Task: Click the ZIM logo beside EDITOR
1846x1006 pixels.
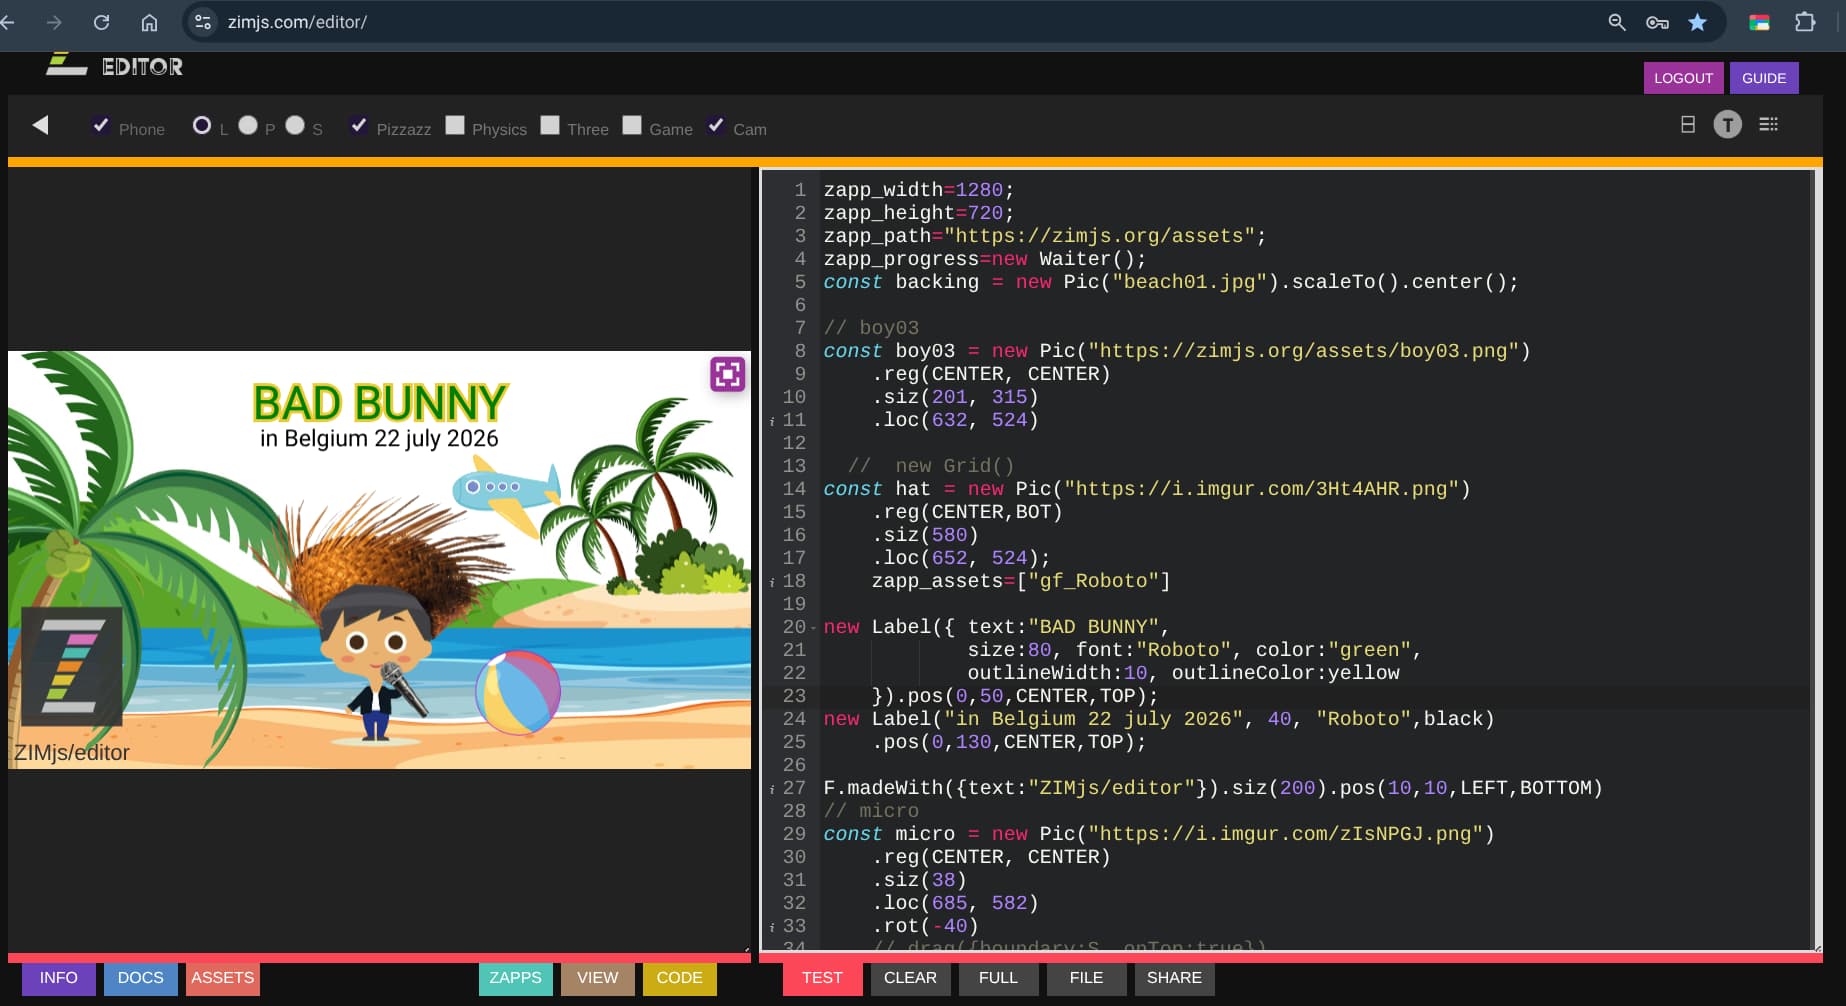Action: point(66,64)
